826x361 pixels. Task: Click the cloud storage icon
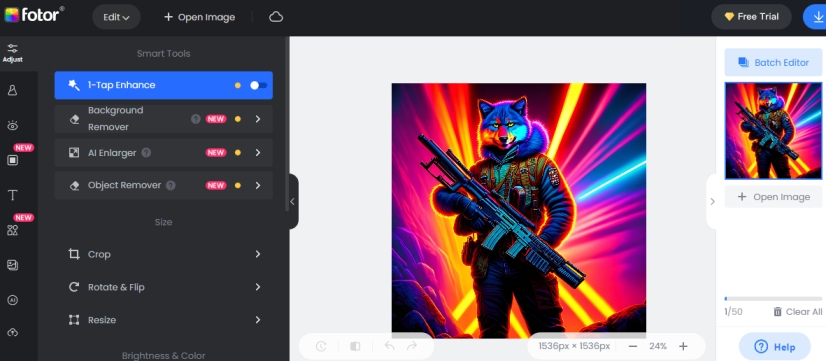[276, 17]
